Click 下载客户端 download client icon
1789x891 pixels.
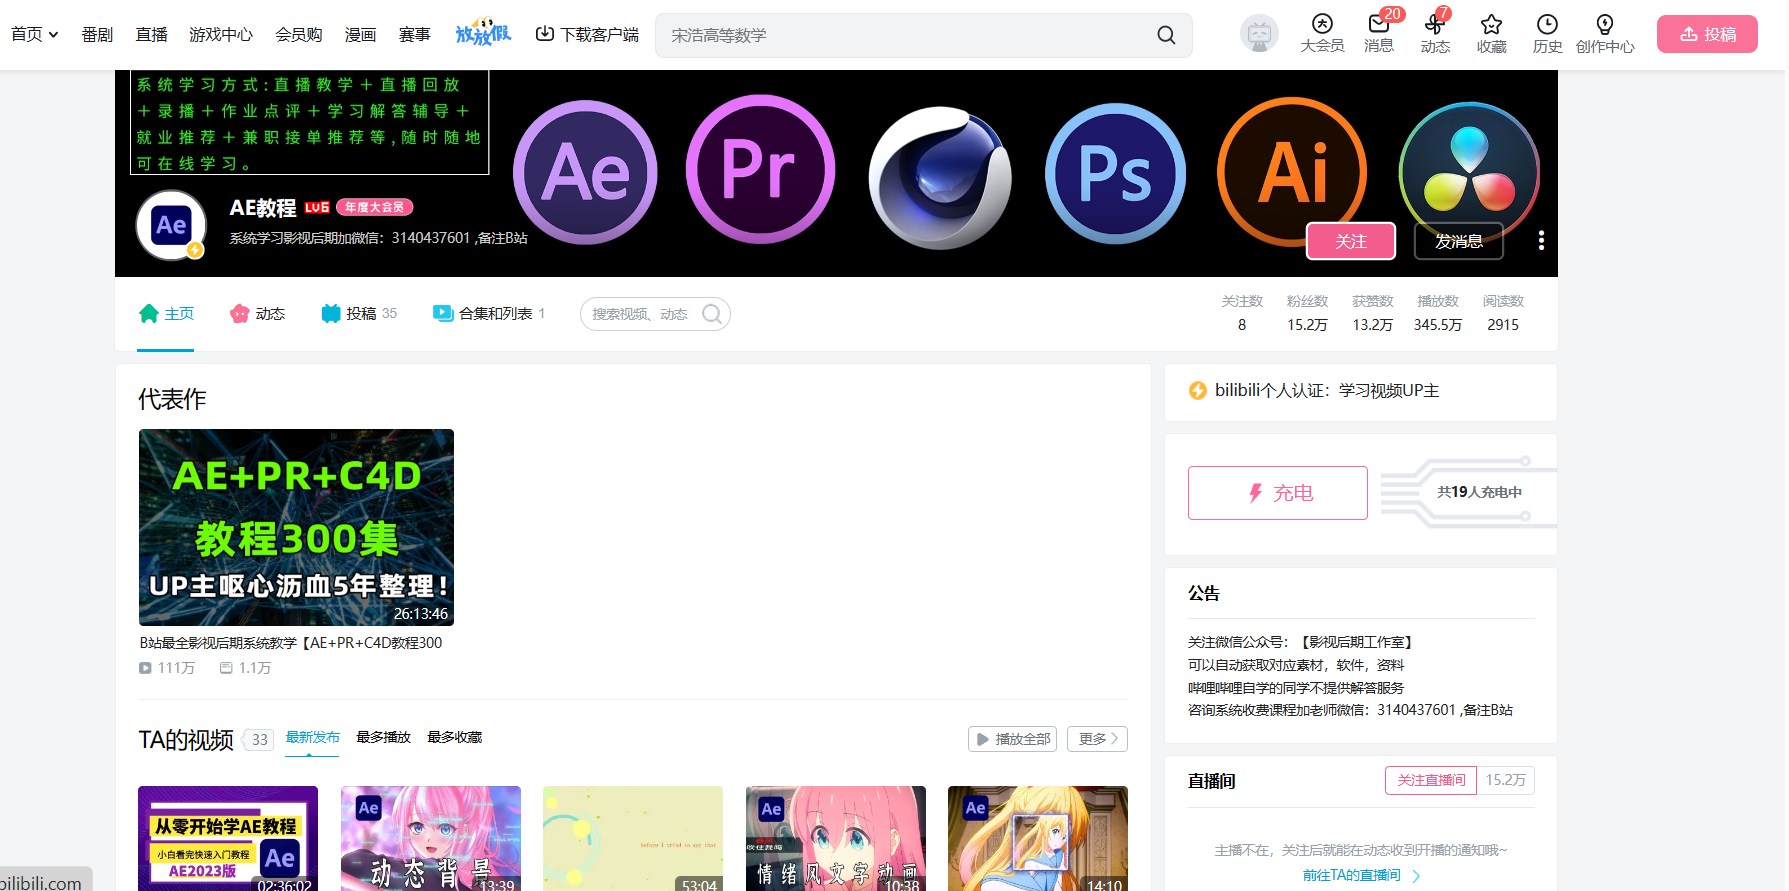pos(545,34)
